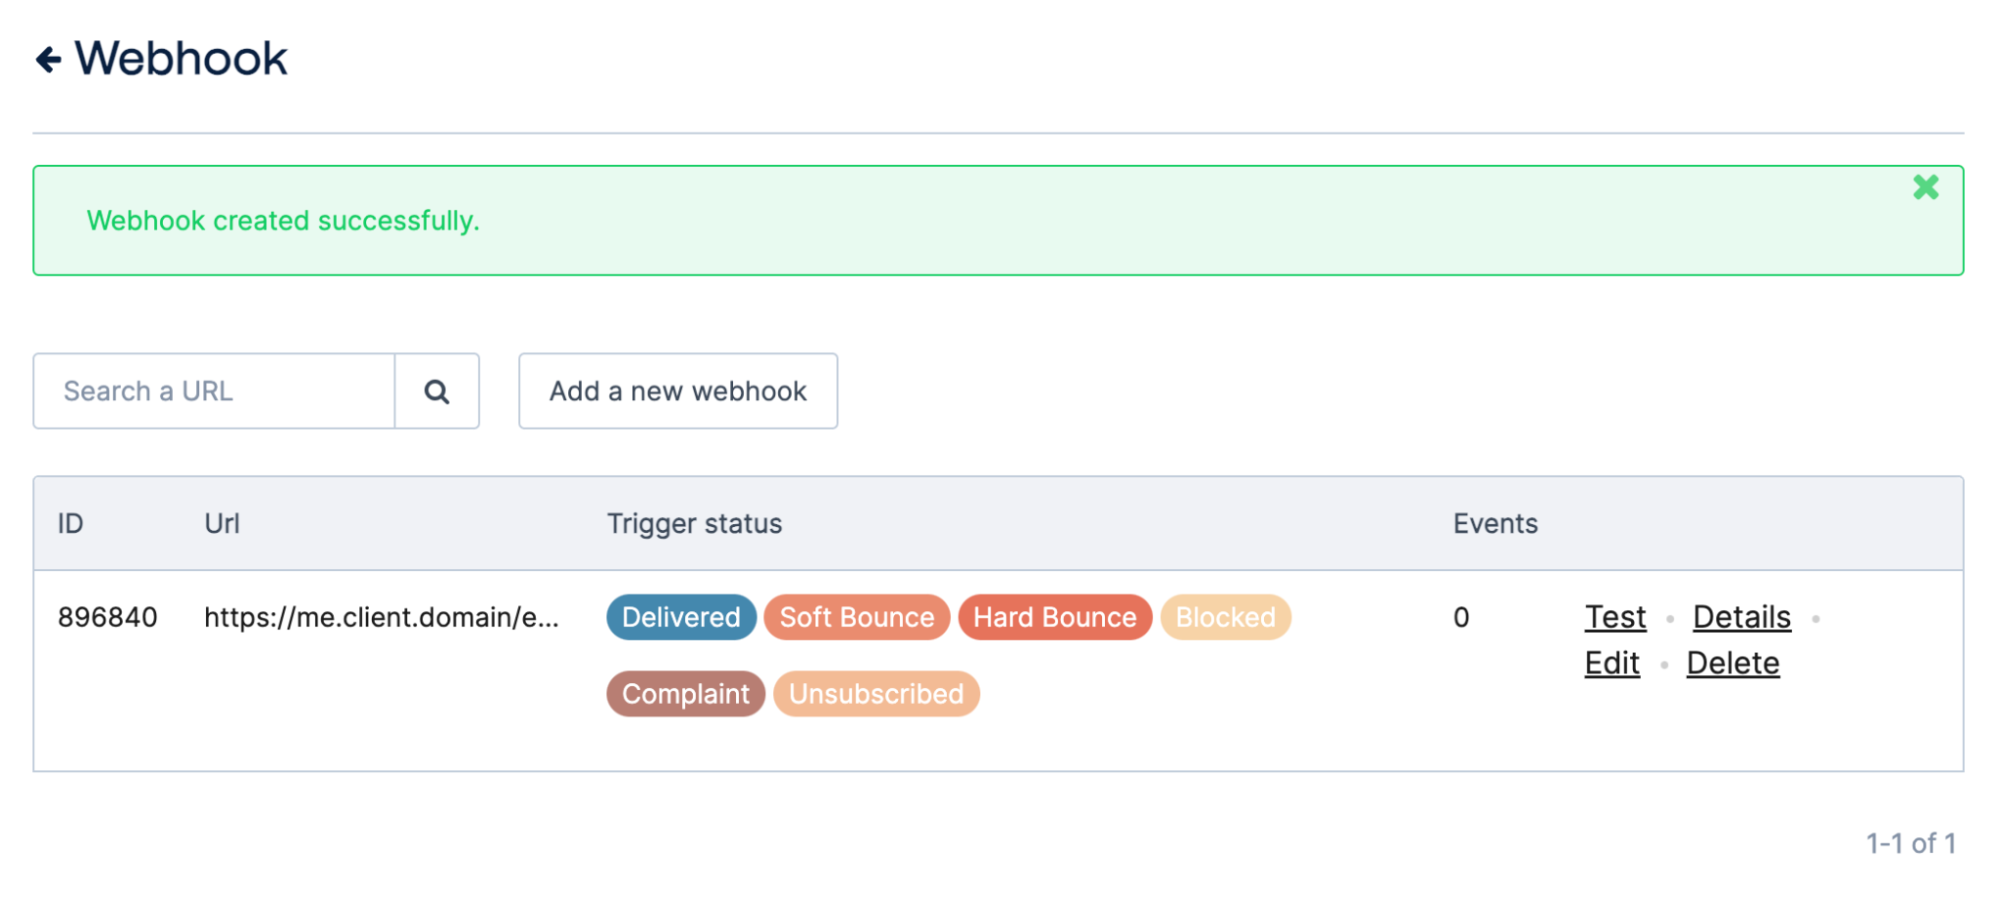Click the truncated webhook URL text
This screenshot has width=1999, height=898.
pos(381,617)
